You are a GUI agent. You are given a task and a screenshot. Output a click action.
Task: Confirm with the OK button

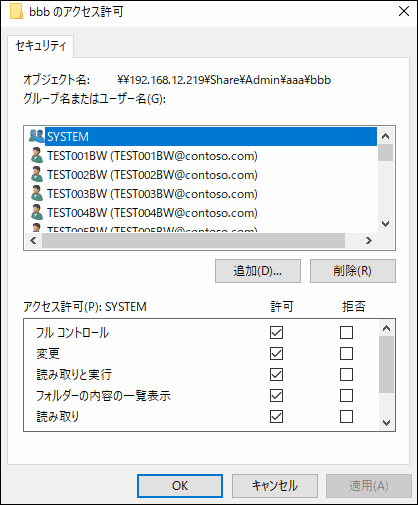[x=180, y=486]
